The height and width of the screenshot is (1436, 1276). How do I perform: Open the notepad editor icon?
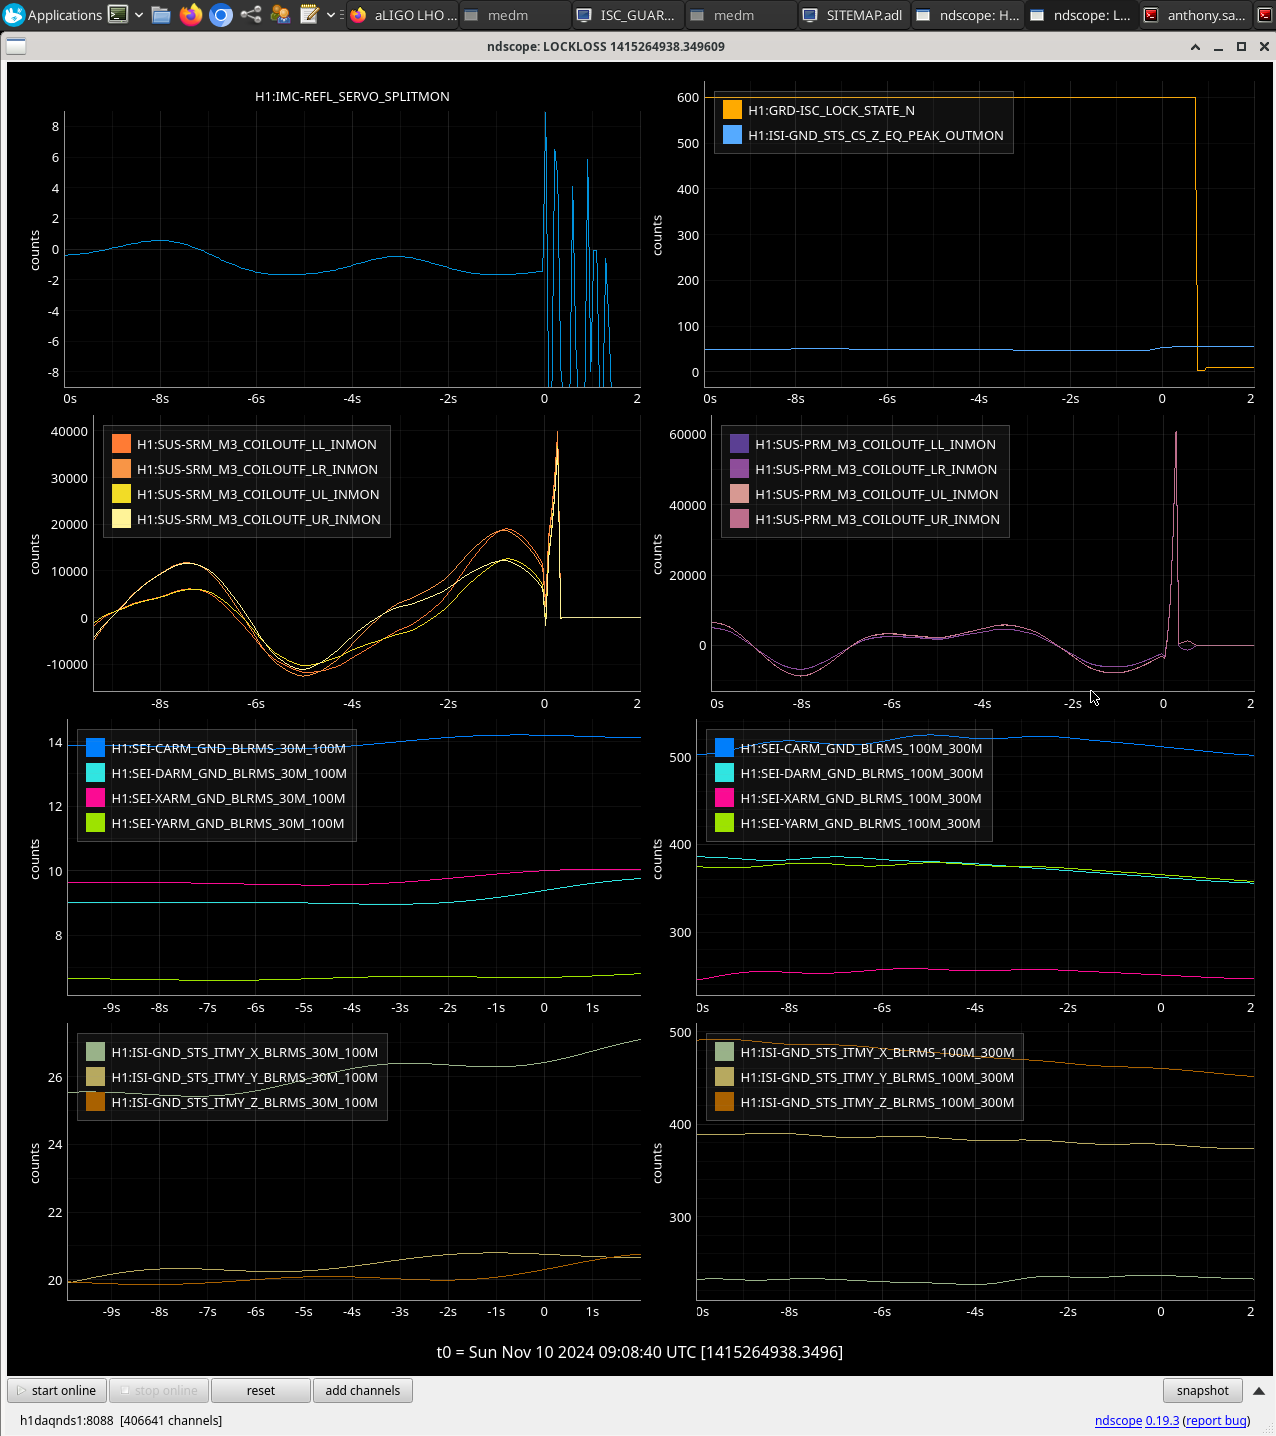pos(309,15)
